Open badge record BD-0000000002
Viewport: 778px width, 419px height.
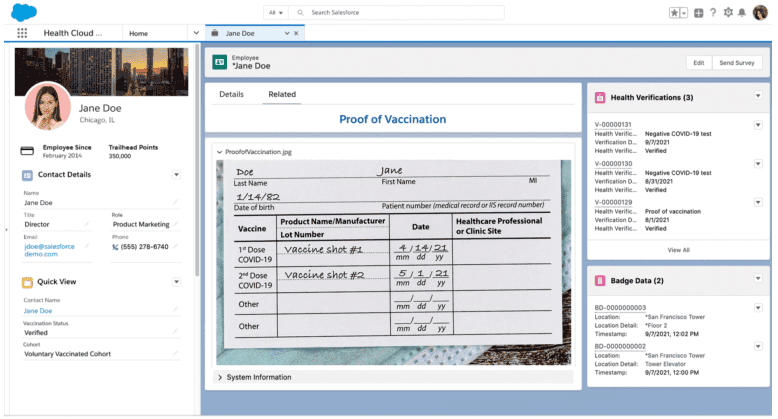click(620, 347)
